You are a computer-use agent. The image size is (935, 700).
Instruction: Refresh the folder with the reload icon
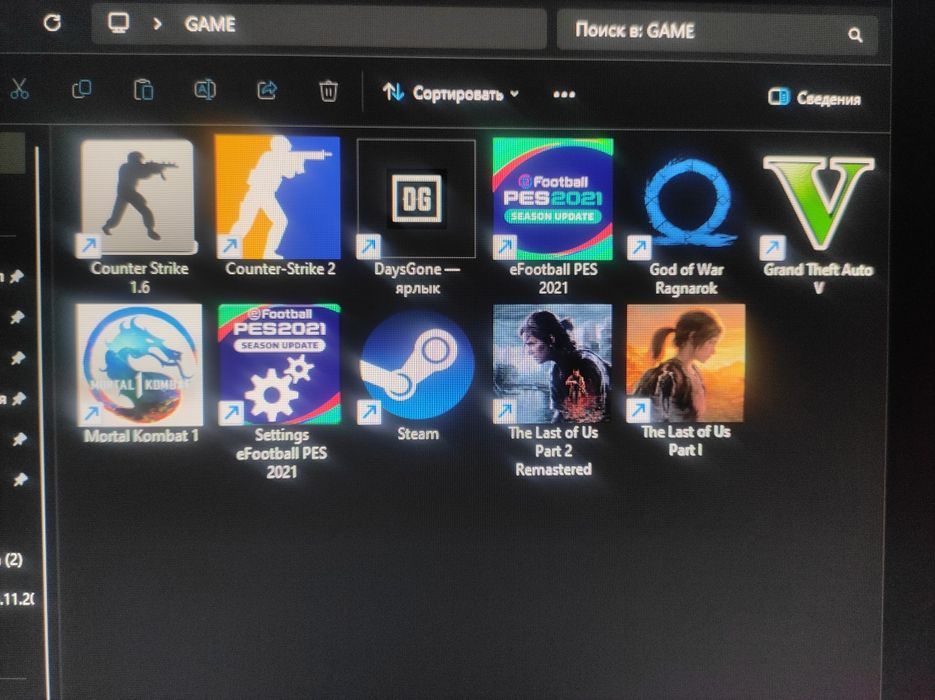coord(52,23)
